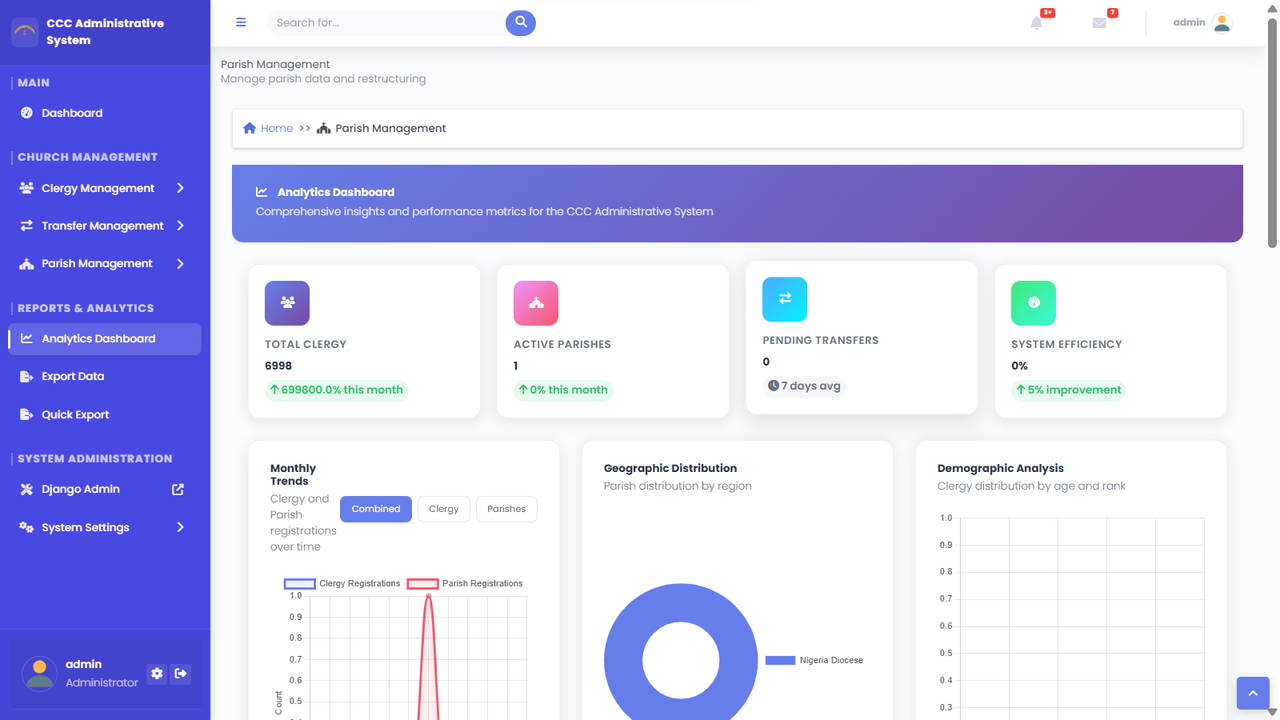Image resolution: width=1280 pixels, height=720 pixels.
Task: Click the Home breadcrumb house icon
Action: [250, 128]
